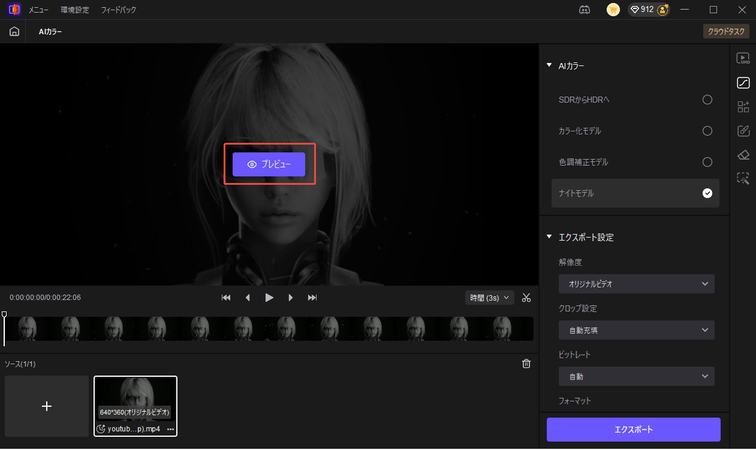The width and height of the screenshot is (756, 450).
Task: Open the 解像度 dropdown
Action: pyautogui.click(x=636, y=284)
